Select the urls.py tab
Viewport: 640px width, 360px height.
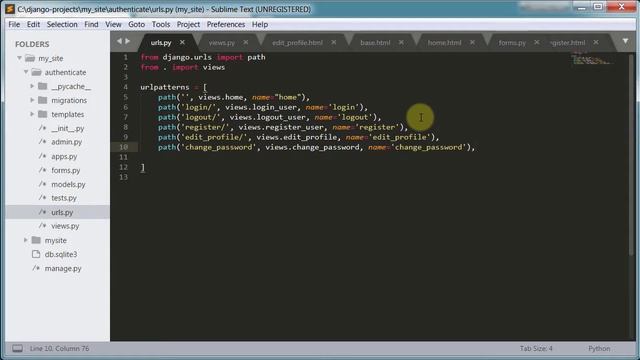pos(161,42)
